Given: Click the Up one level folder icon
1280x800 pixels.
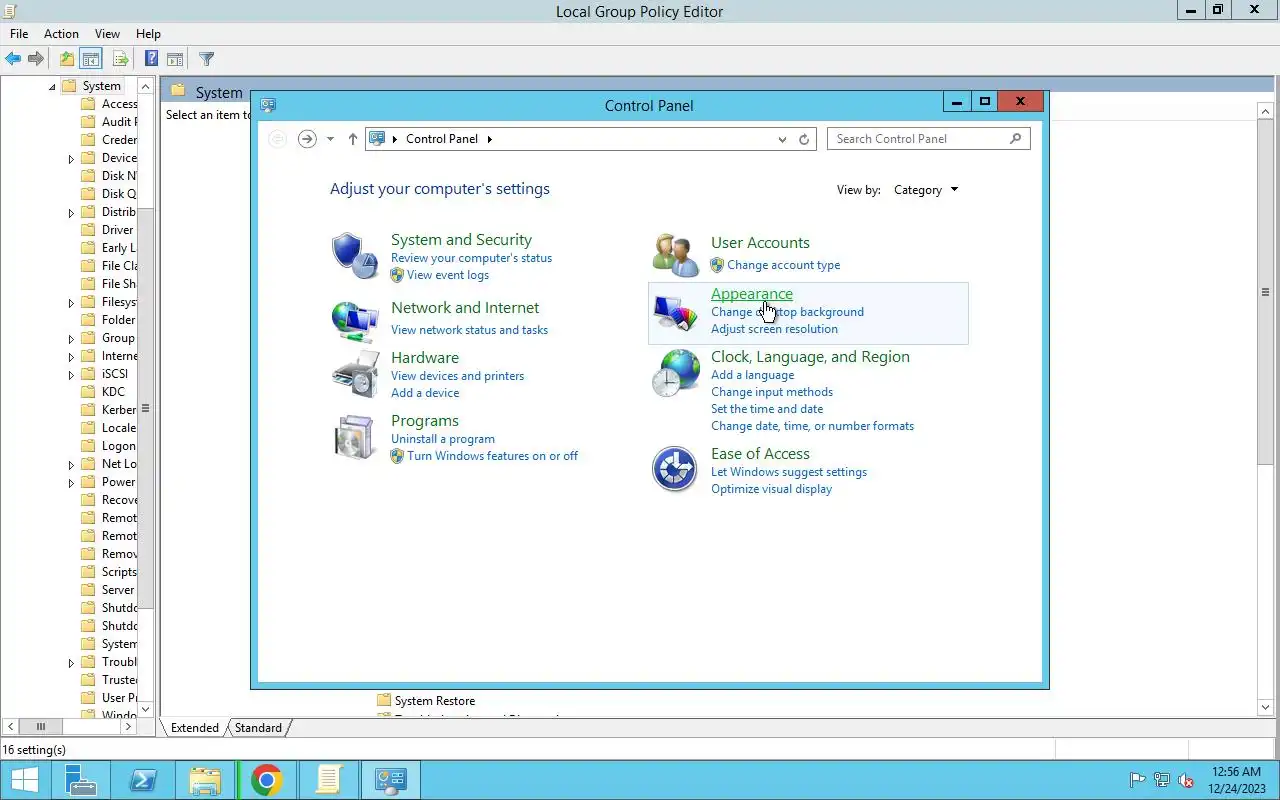Looking at the screenshot, I should click(x=66, y=59).
